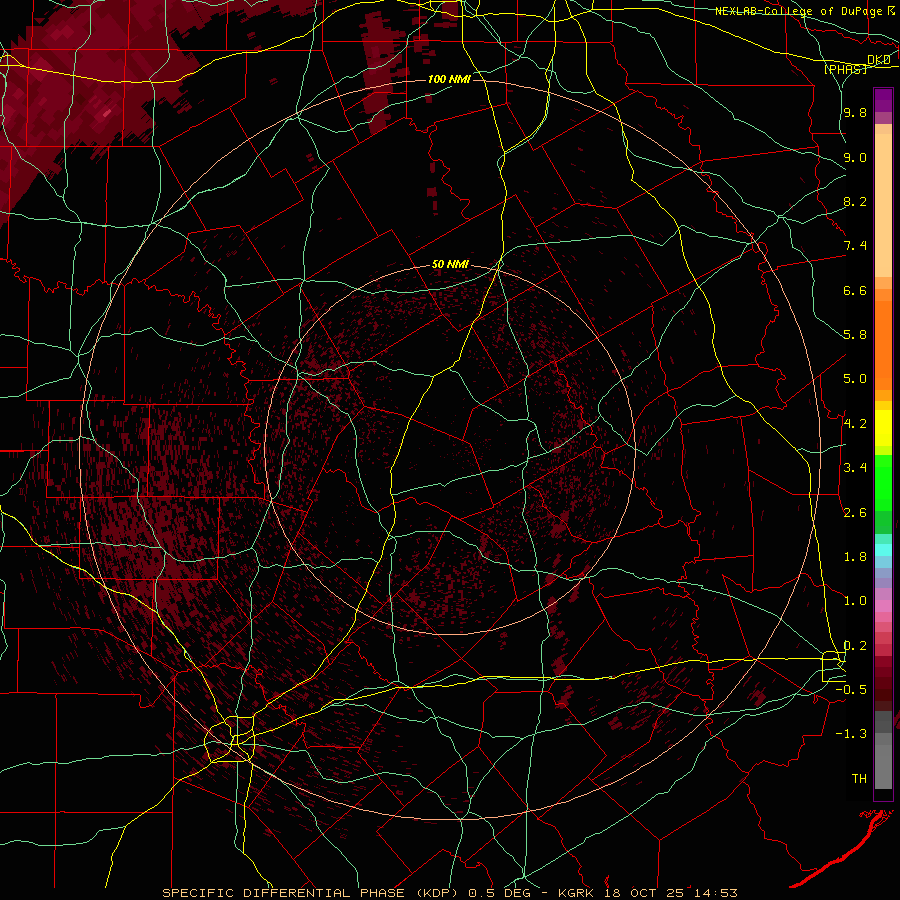
Task: Select the -1.3 scale value
Action: [851, 734]
